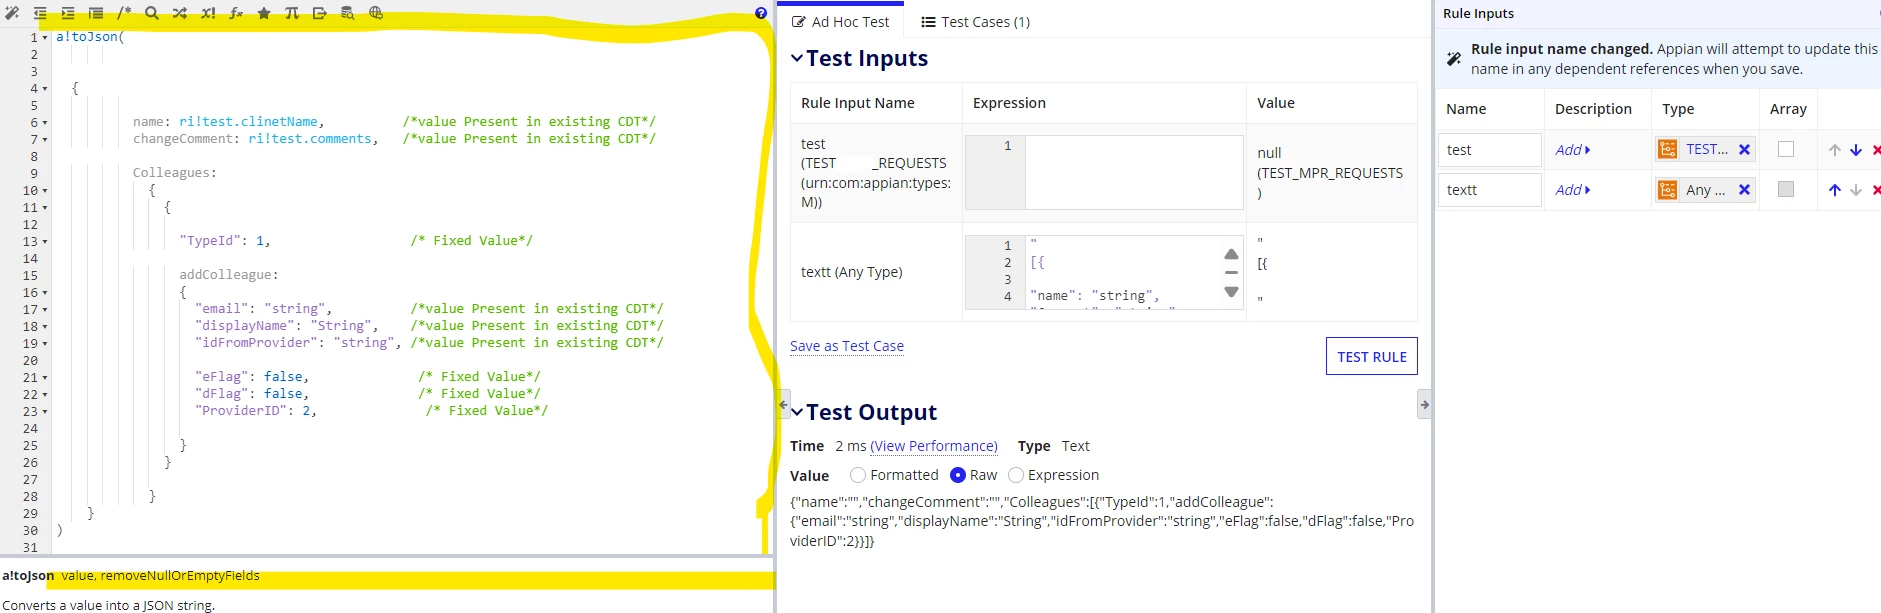Click Save as Test Case link
Screen dimensions: 1881x613
(x=847, y=346)
